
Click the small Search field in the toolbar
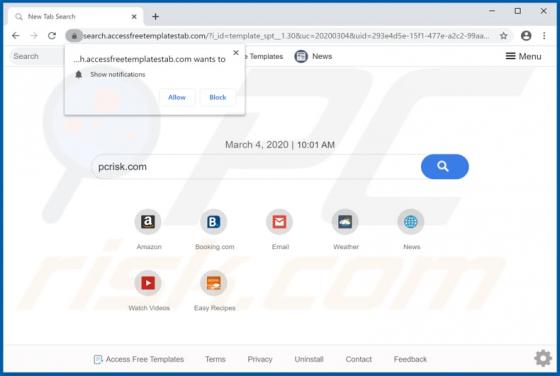38,56
